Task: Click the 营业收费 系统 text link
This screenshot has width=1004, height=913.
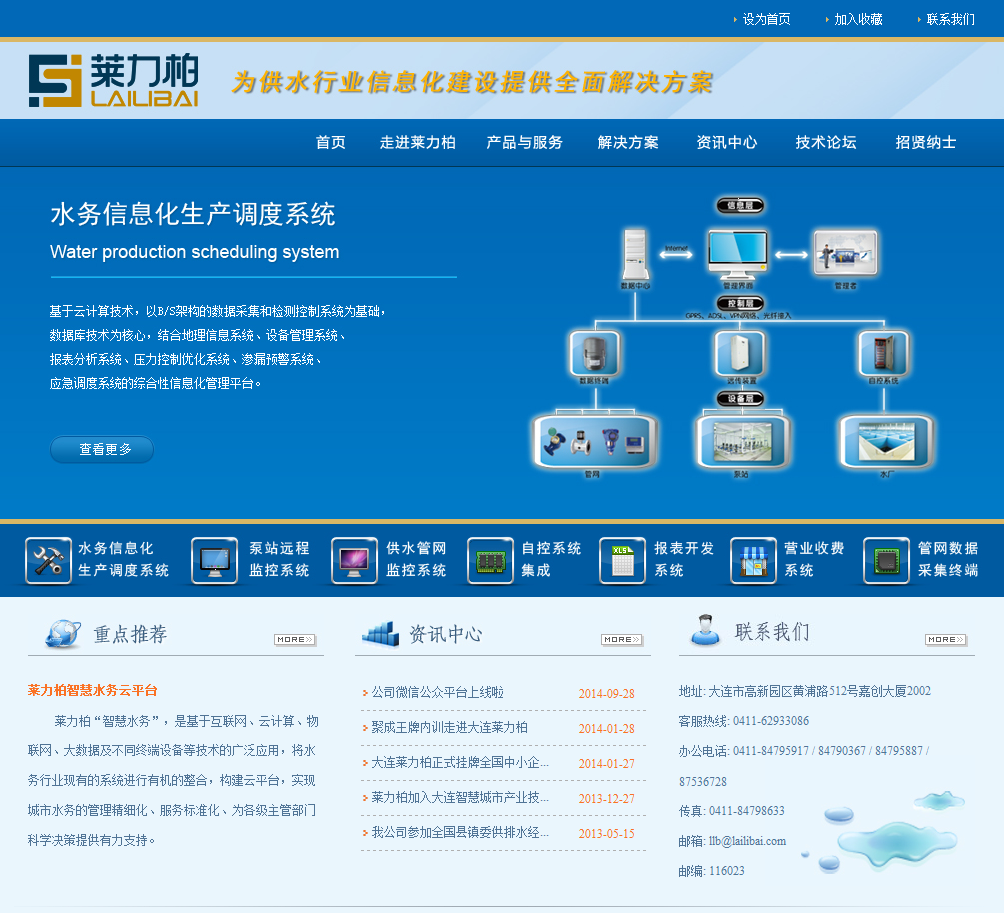Action: click(x=814, y=559)
